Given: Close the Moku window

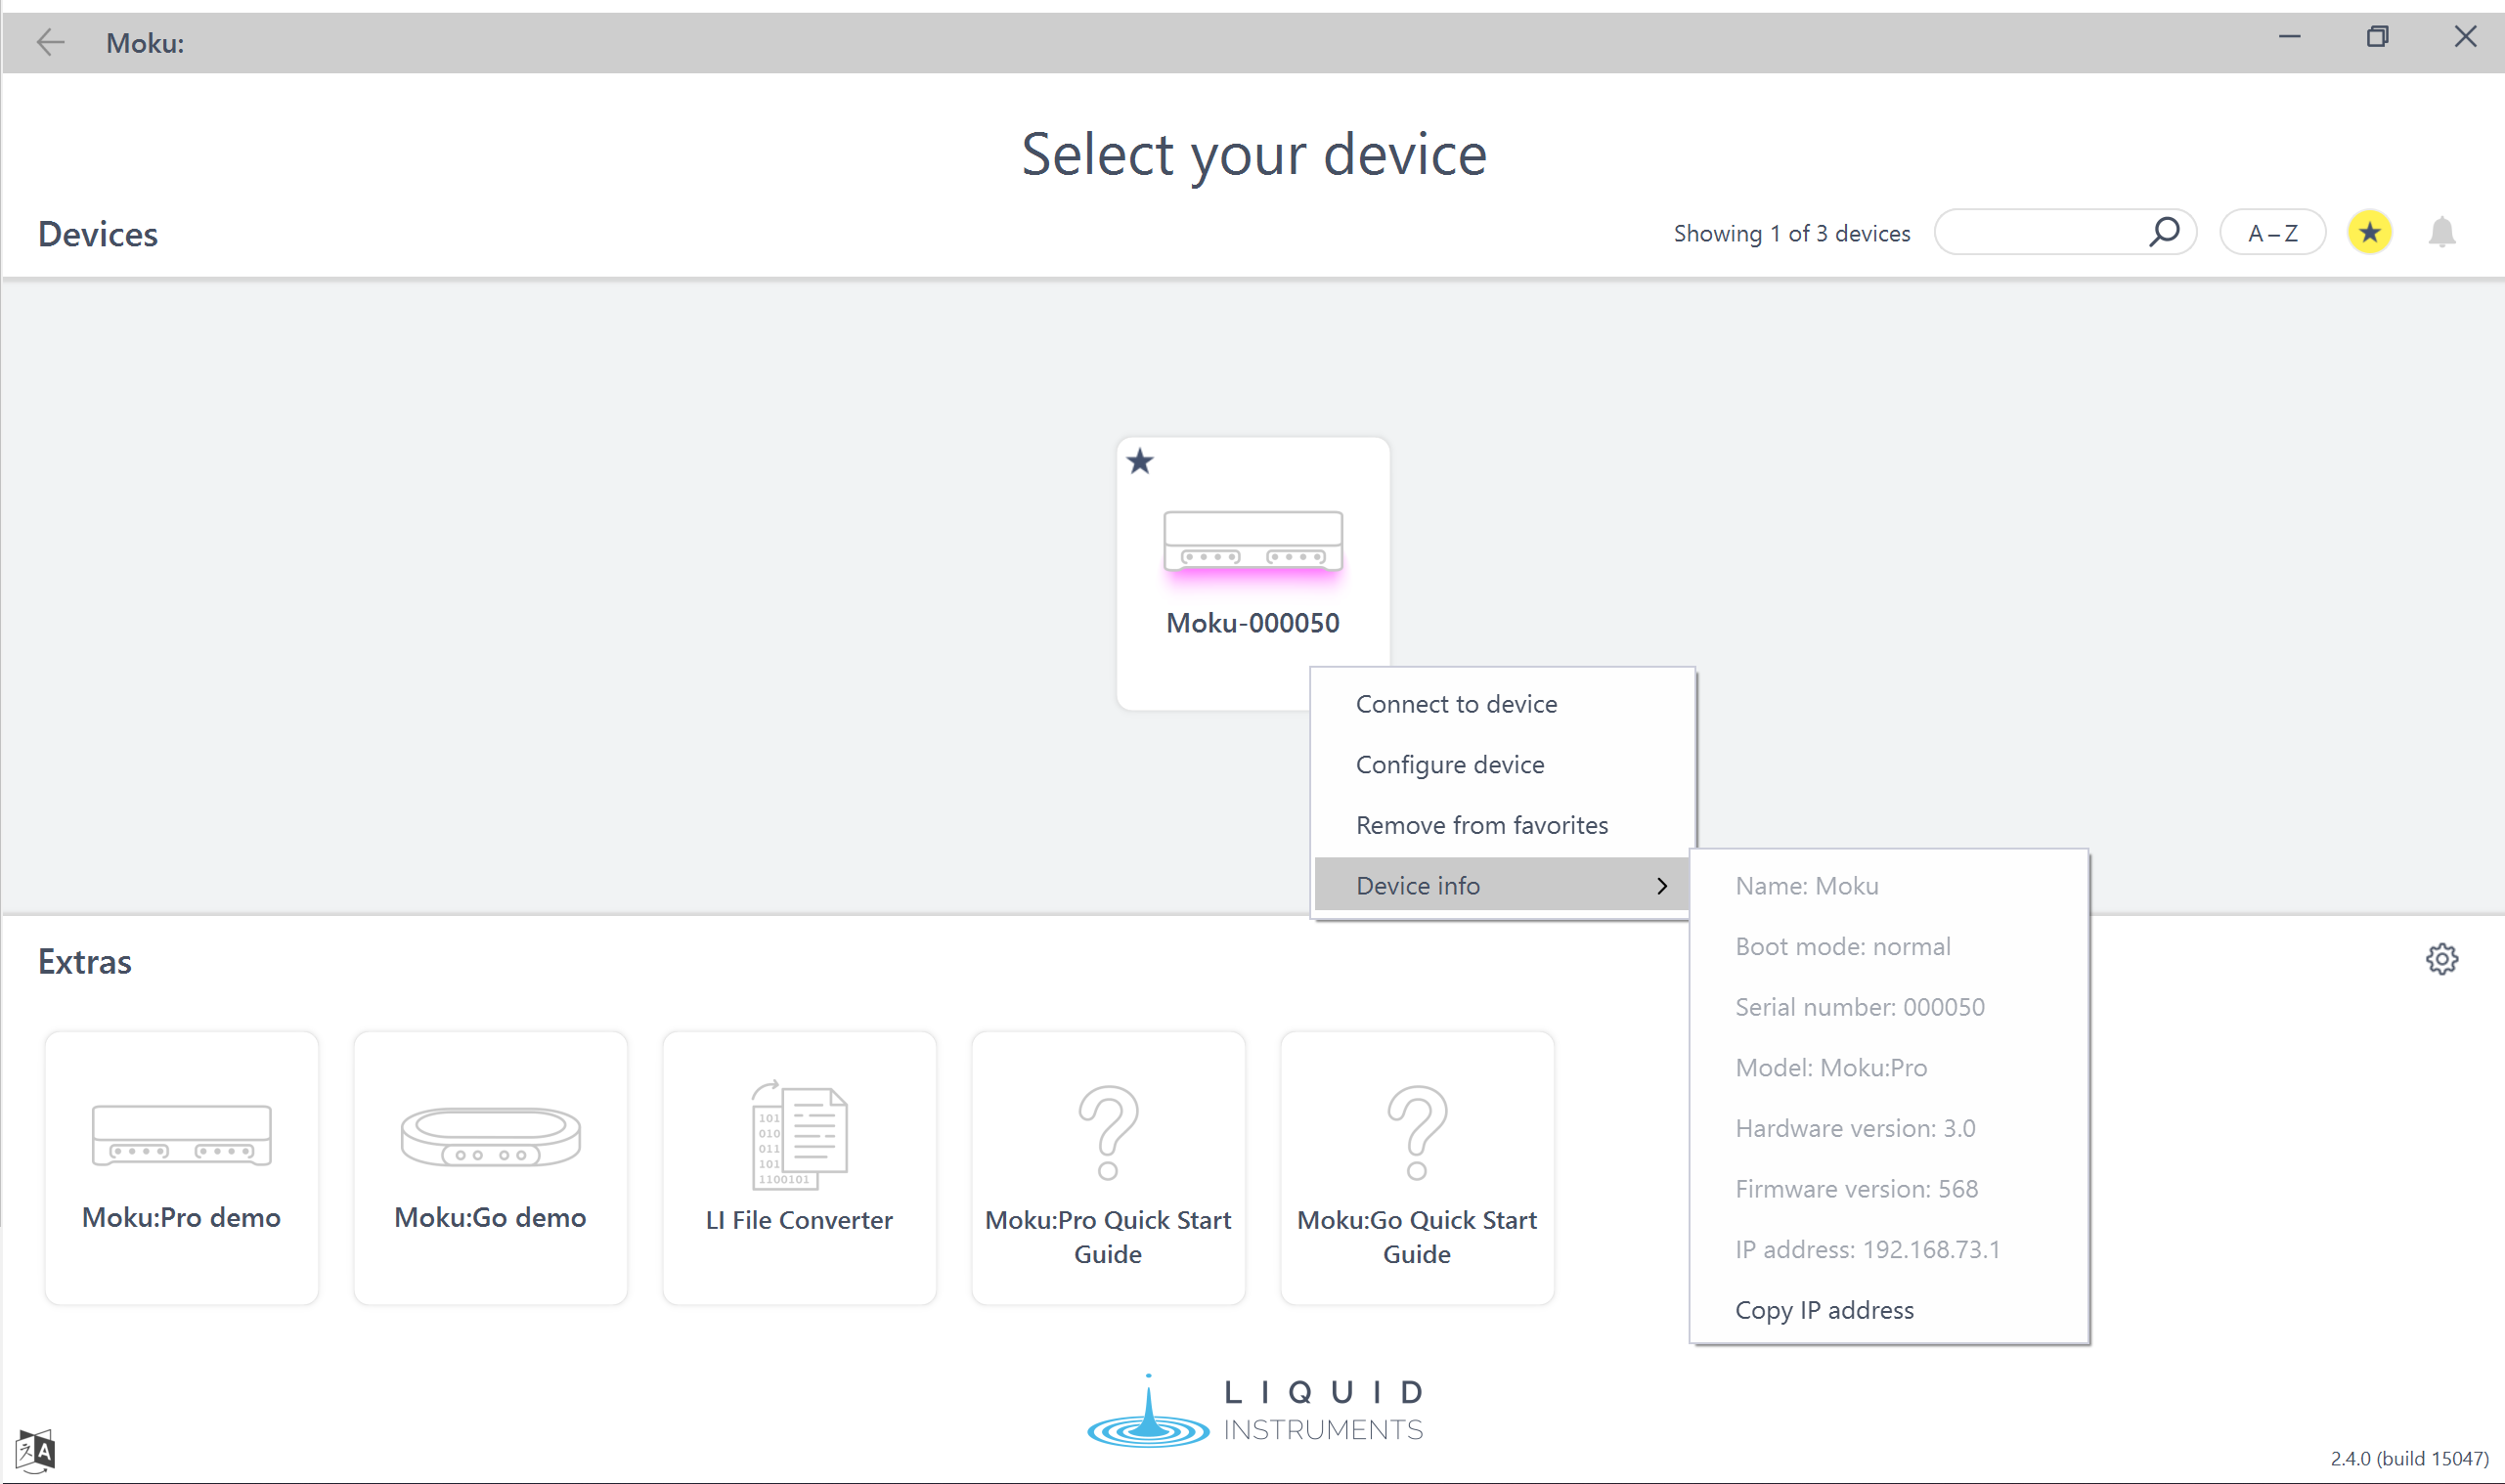Looking at the screenshot, I should coord(2465,37).
